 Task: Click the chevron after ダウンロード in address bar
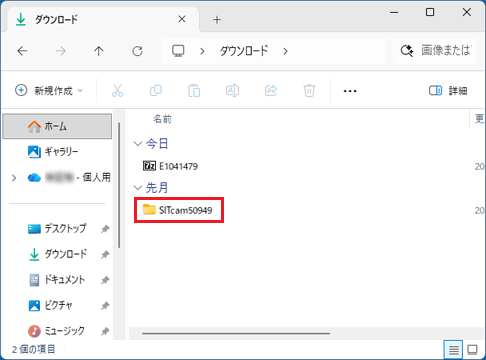point(285,51)
